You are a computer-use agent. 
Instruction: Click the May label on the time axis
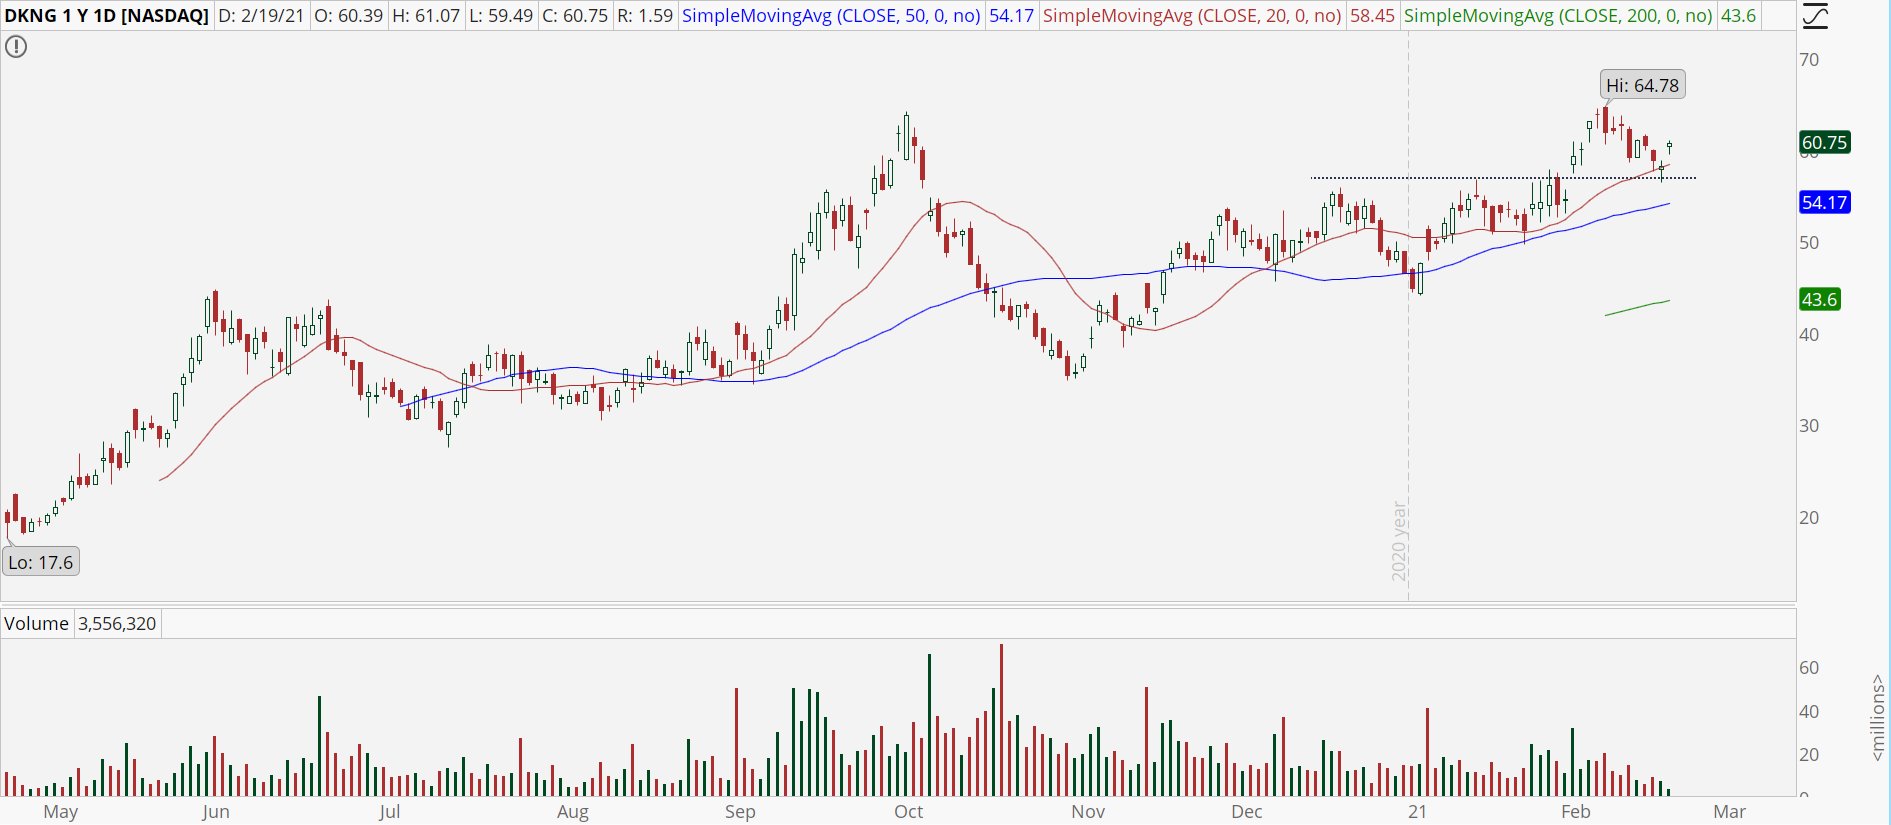61,812
